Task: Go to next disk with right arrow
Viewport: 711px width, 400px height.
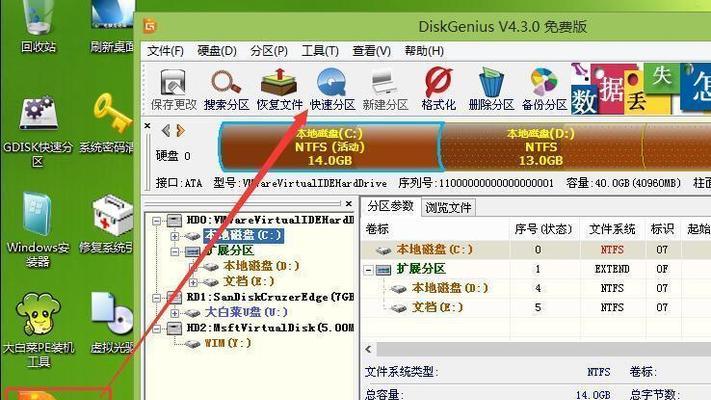Action: tap(180, 131)
